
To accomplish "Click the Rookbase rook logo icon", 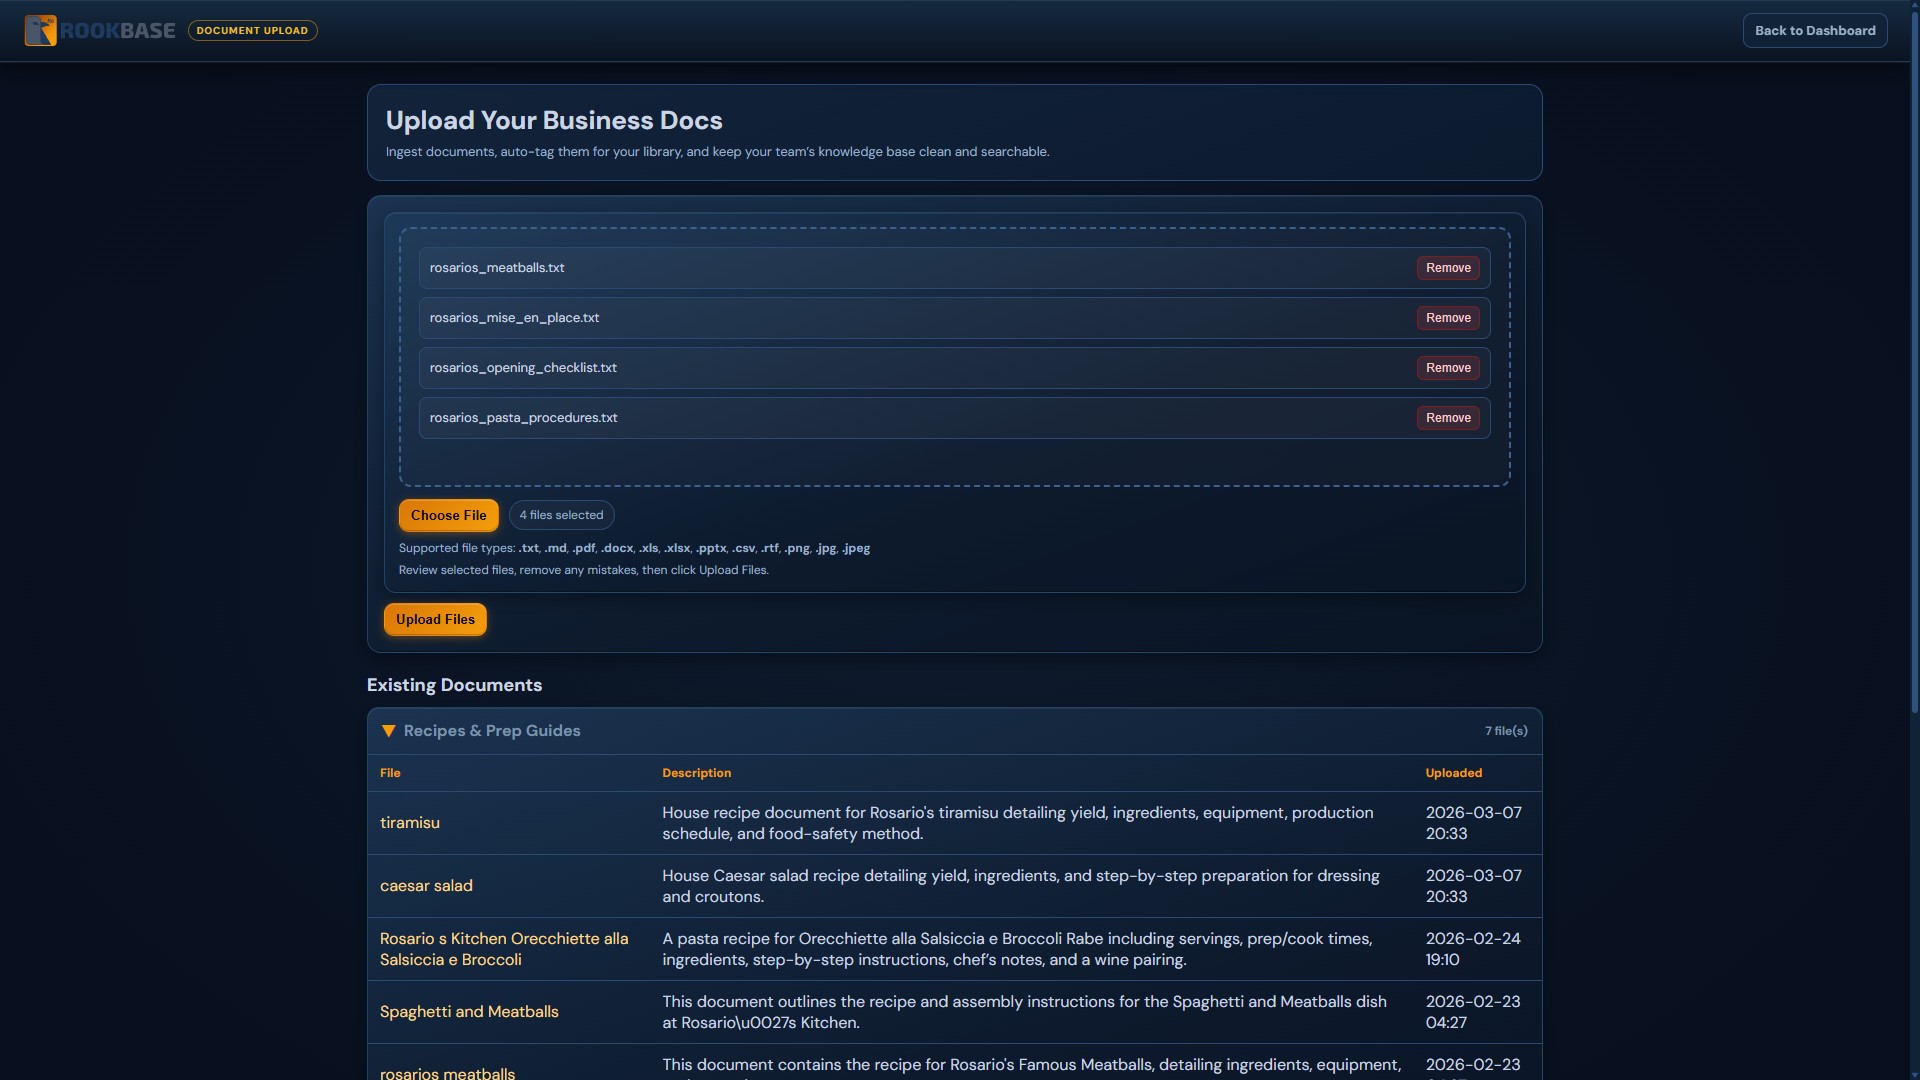I will (x=40, y=30).
